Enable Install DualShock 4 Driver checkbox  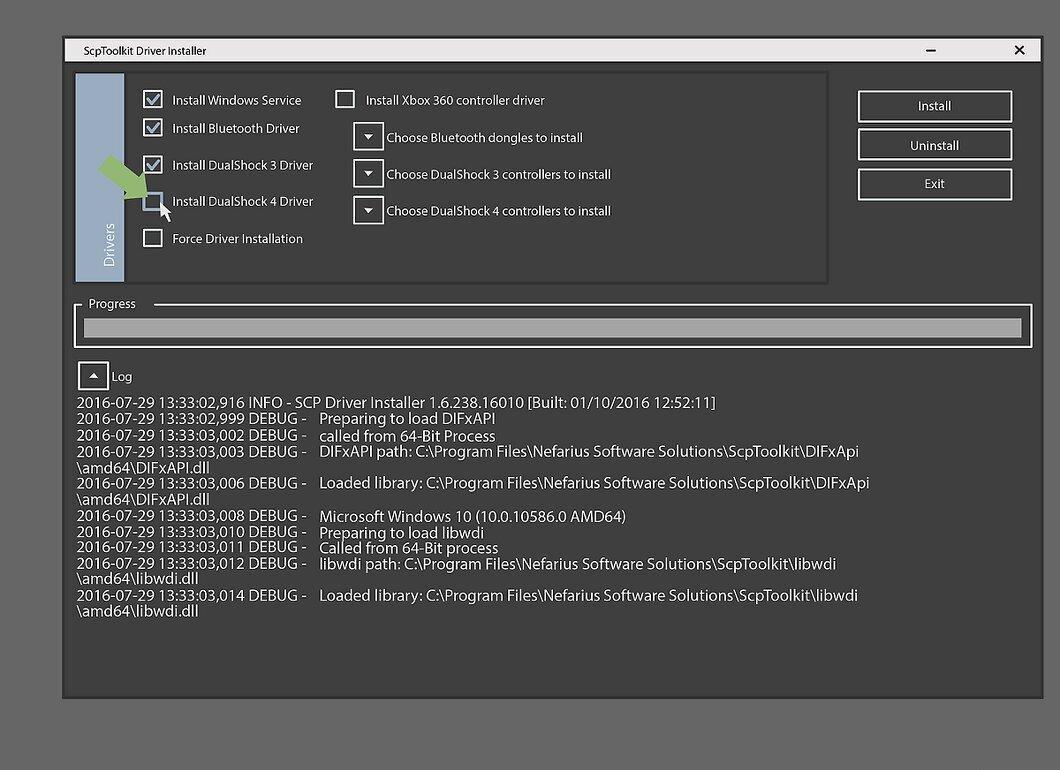[153, 201]
